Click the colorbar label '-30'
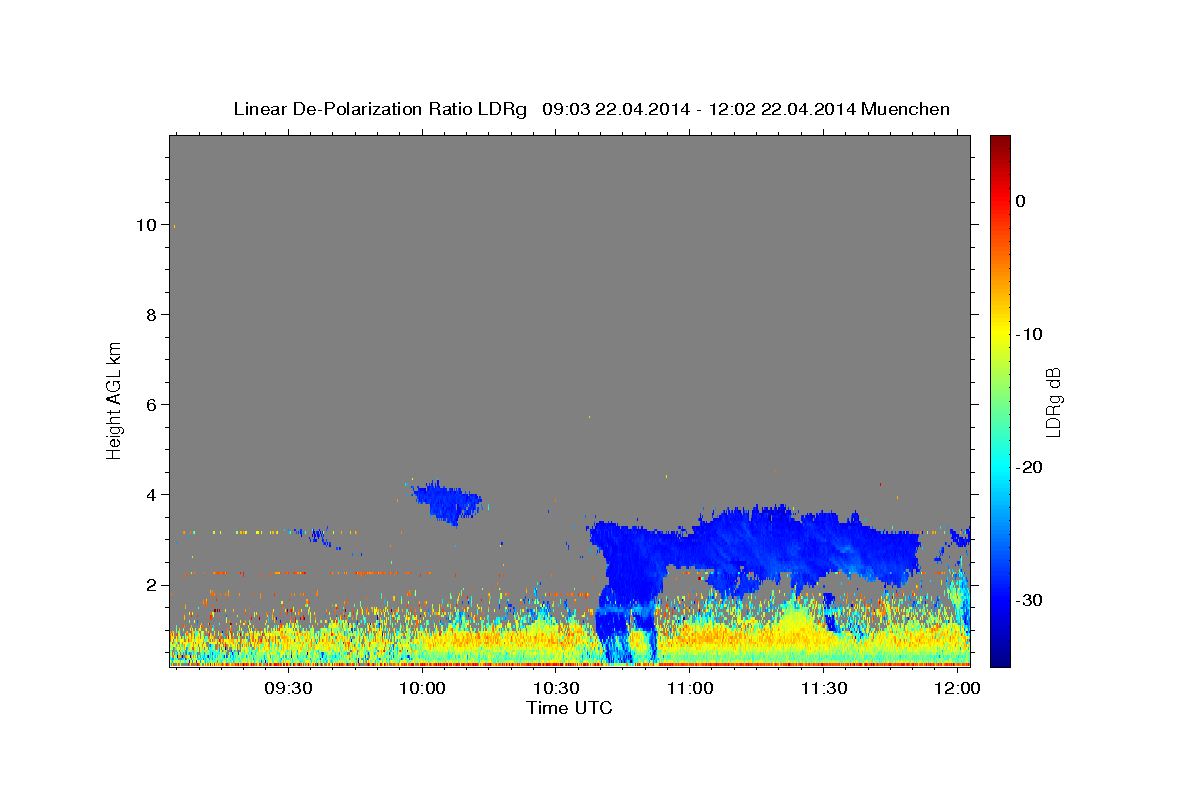 1030,600
